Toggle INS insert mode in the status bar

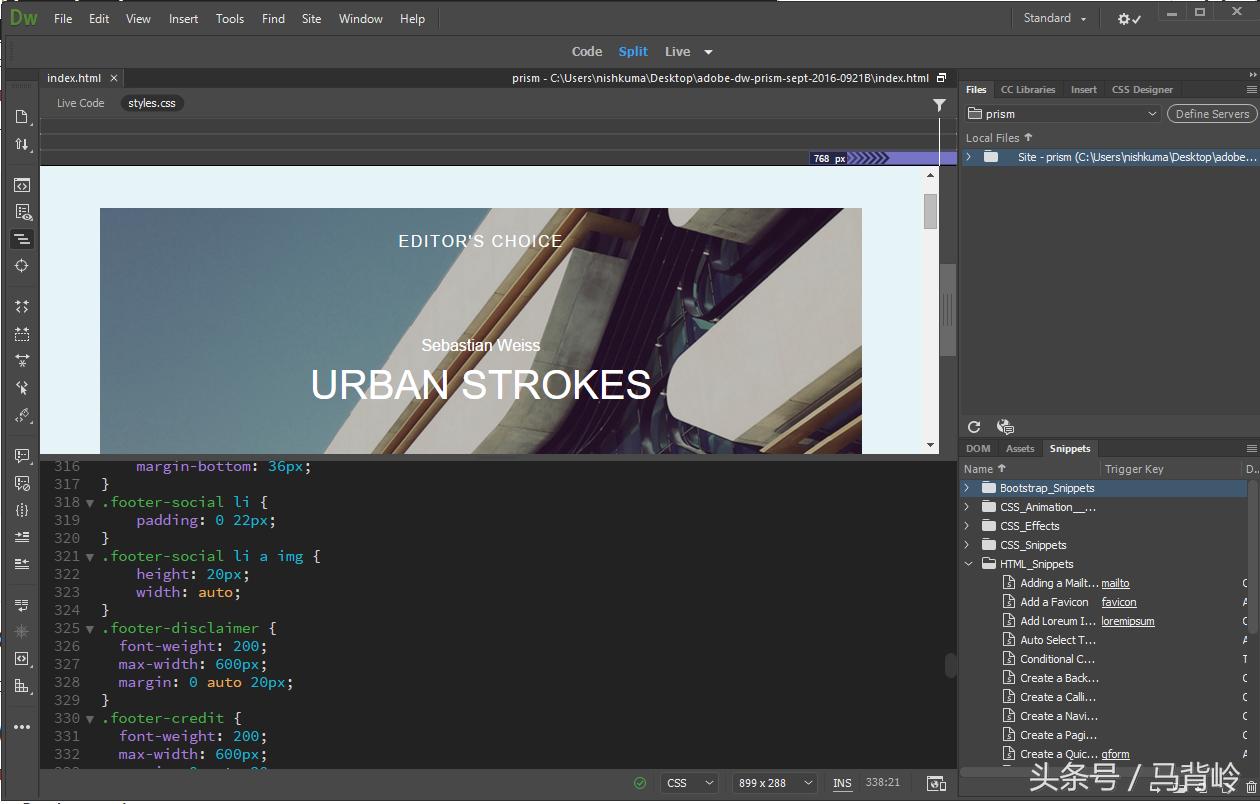(x=841, y=783)
